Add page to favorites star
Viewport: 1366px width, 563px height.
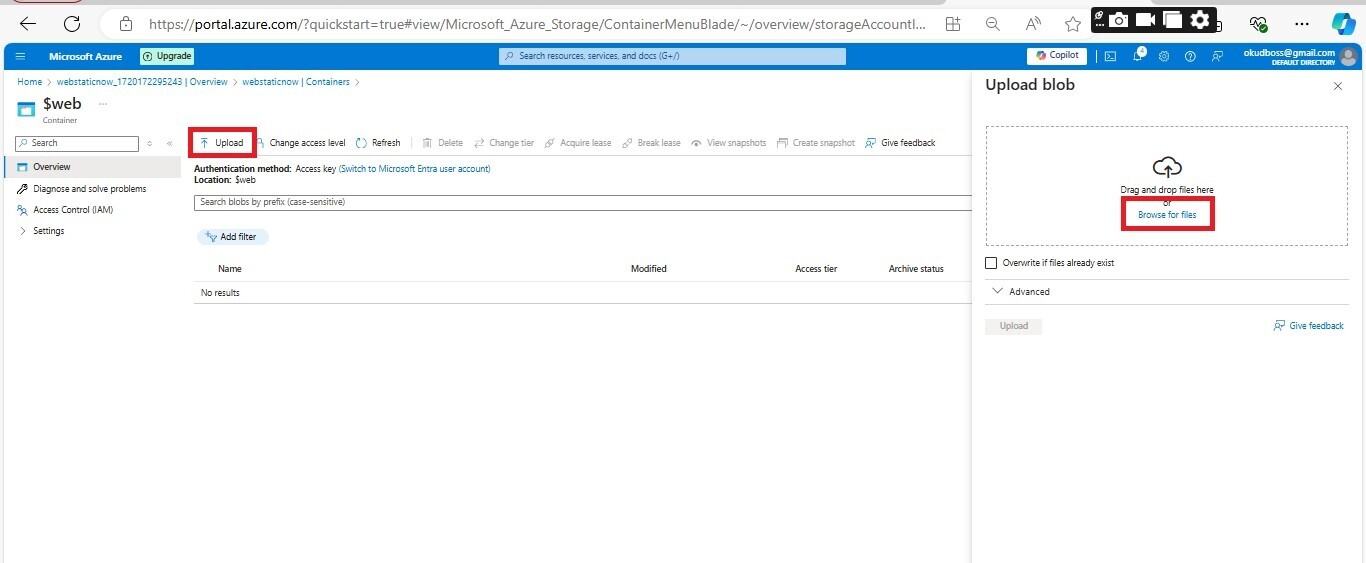(x=1073, y=23)
